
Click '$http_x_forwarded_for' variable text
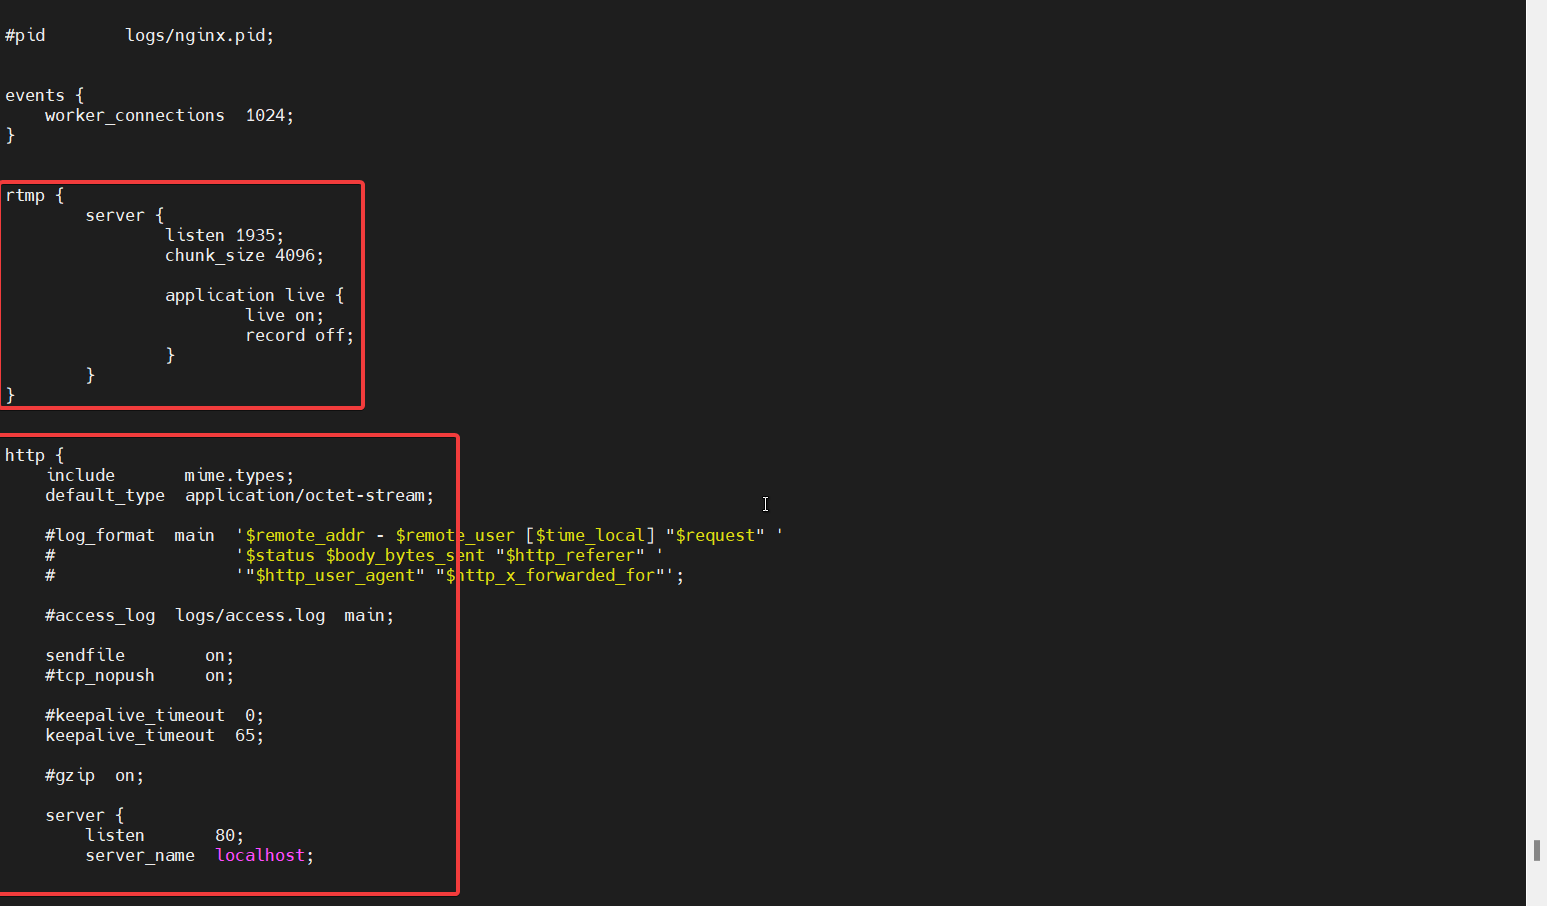click(x=550, y=575)
